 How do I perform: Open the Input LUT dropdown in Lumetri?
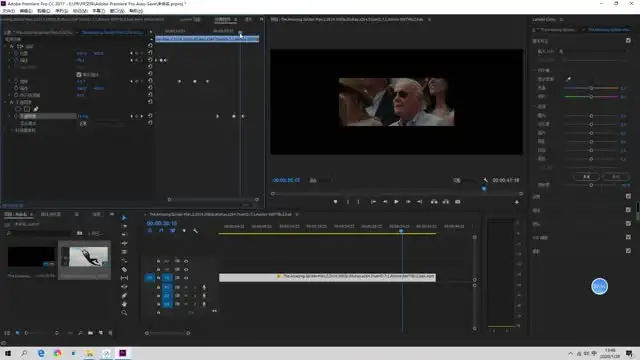click(x=596, y=51)
